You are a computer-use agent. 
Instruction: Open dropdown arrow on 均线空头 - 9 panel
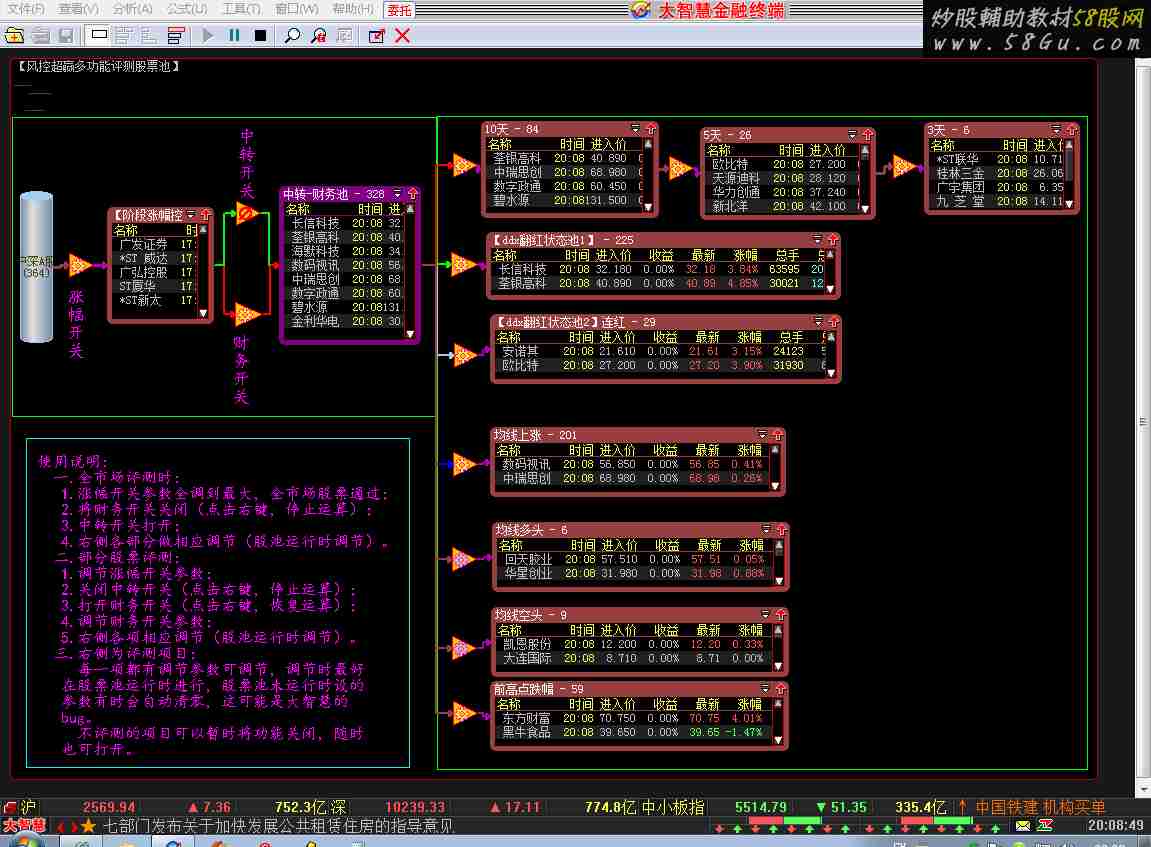(766, 615)
